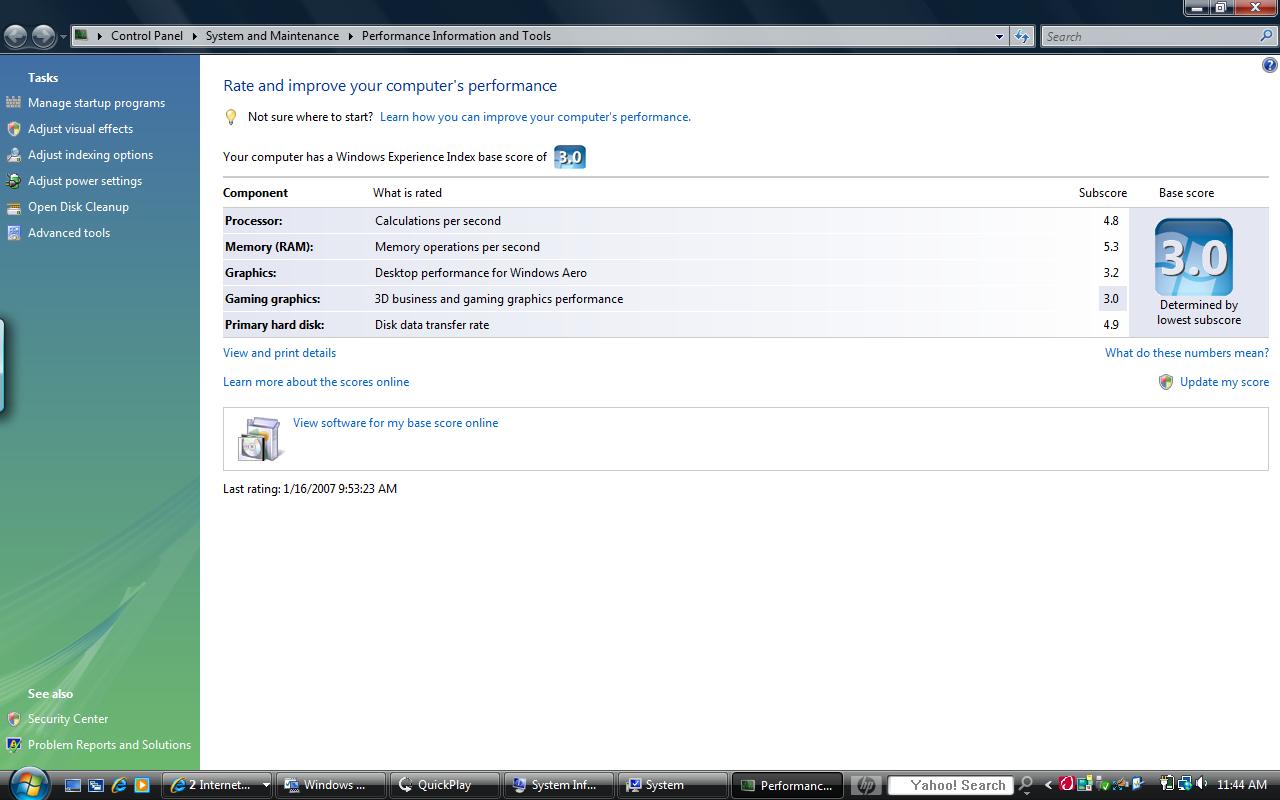
Task: Open Security Center link
Action: pyautogui.click(x=68, y=719)
